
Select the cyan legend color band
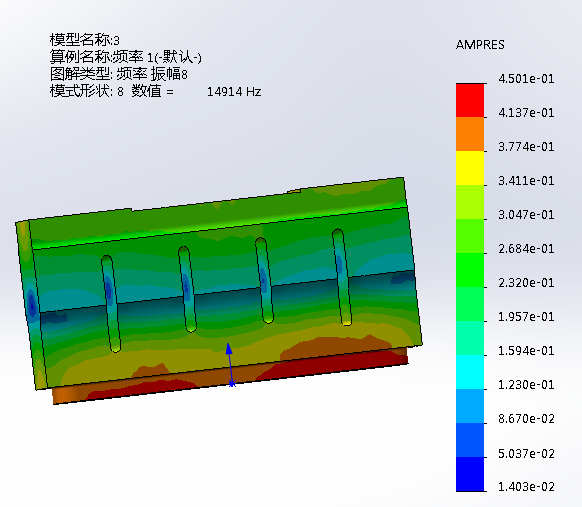point(470,372)
